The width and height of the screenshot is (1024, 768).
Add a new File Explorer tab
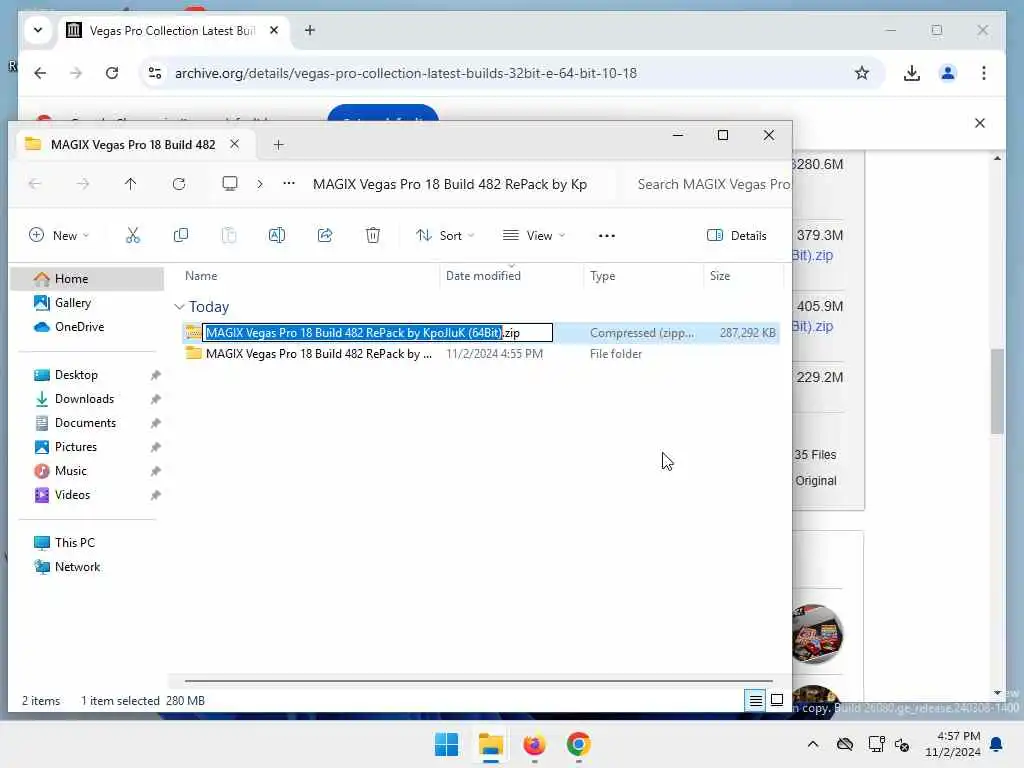tap(278, 145)
